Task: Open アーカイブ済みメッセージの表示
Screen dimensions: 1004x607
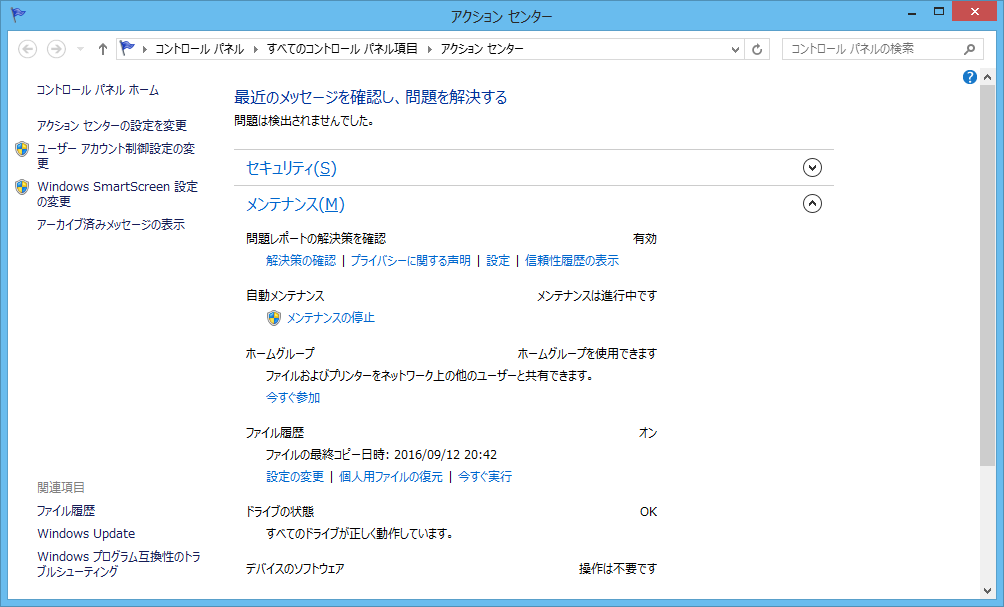Action: coord(111,225)
